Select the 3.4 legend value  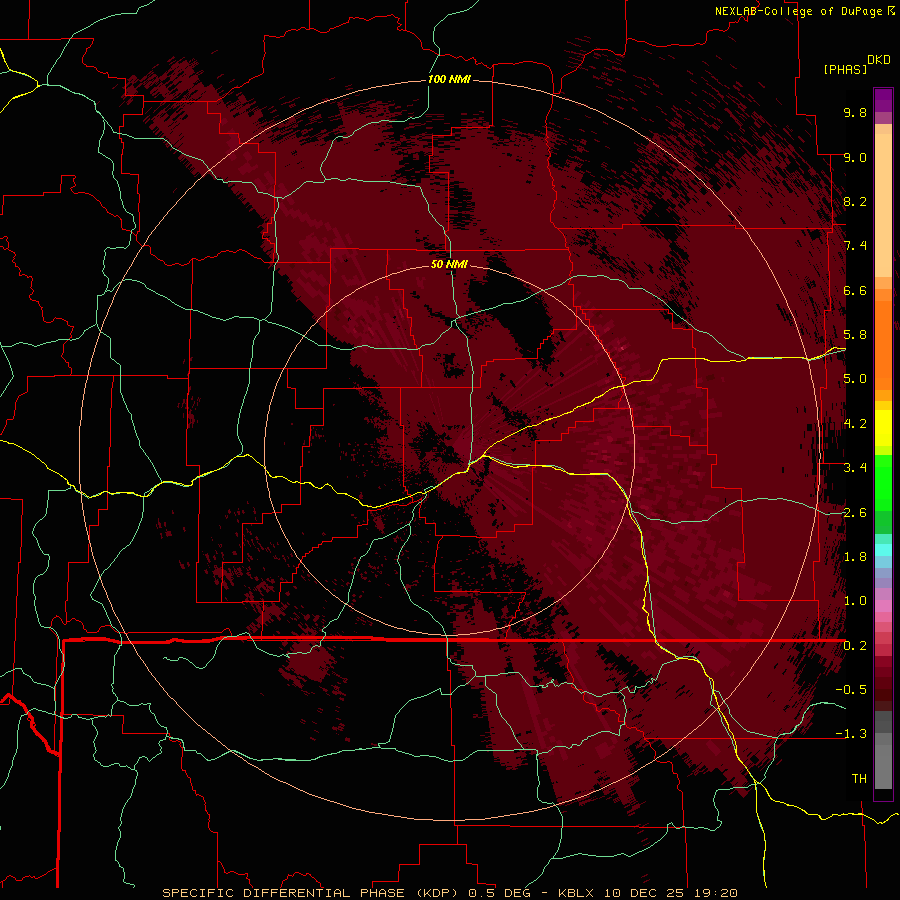tap(855, 468)
